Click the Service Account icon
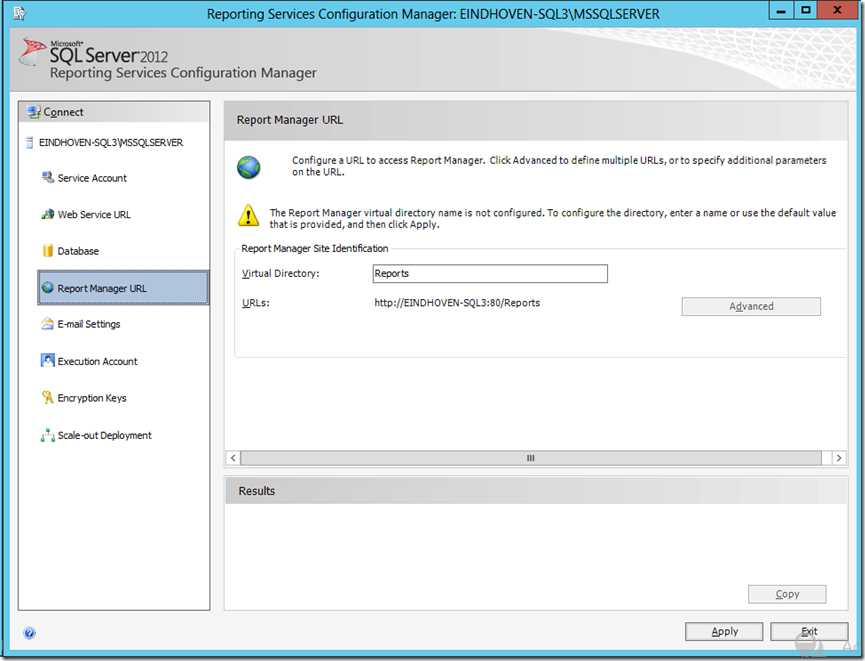This screenshot has height=661, width=865. tap(47, 177)
